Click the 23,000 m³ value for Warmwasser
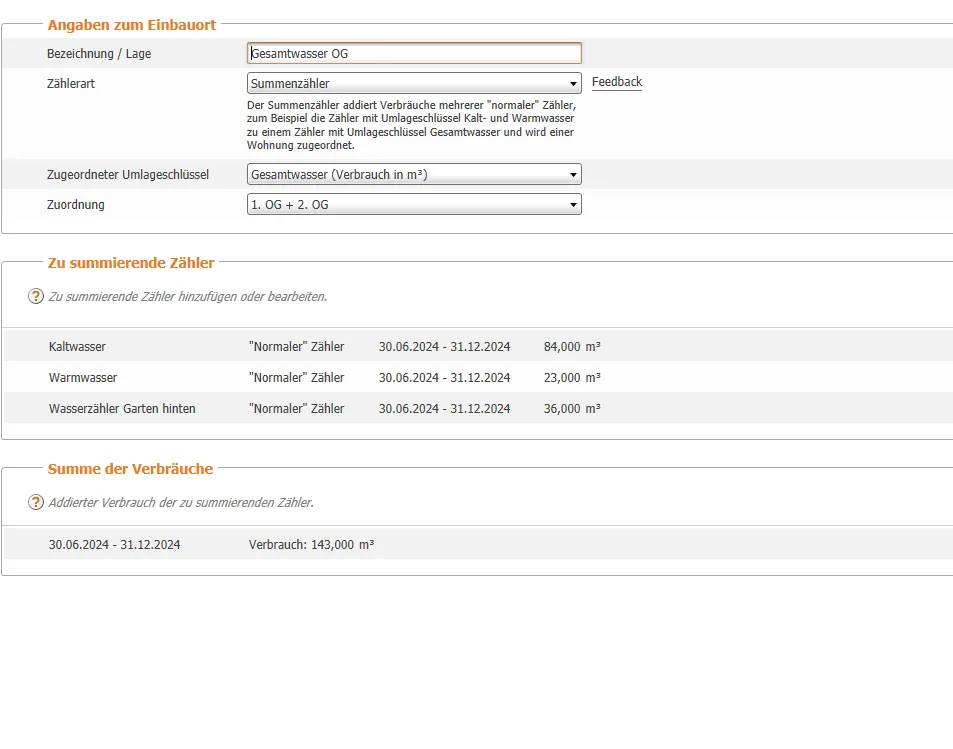Screen dimensions: 953x749 [571, 378]
